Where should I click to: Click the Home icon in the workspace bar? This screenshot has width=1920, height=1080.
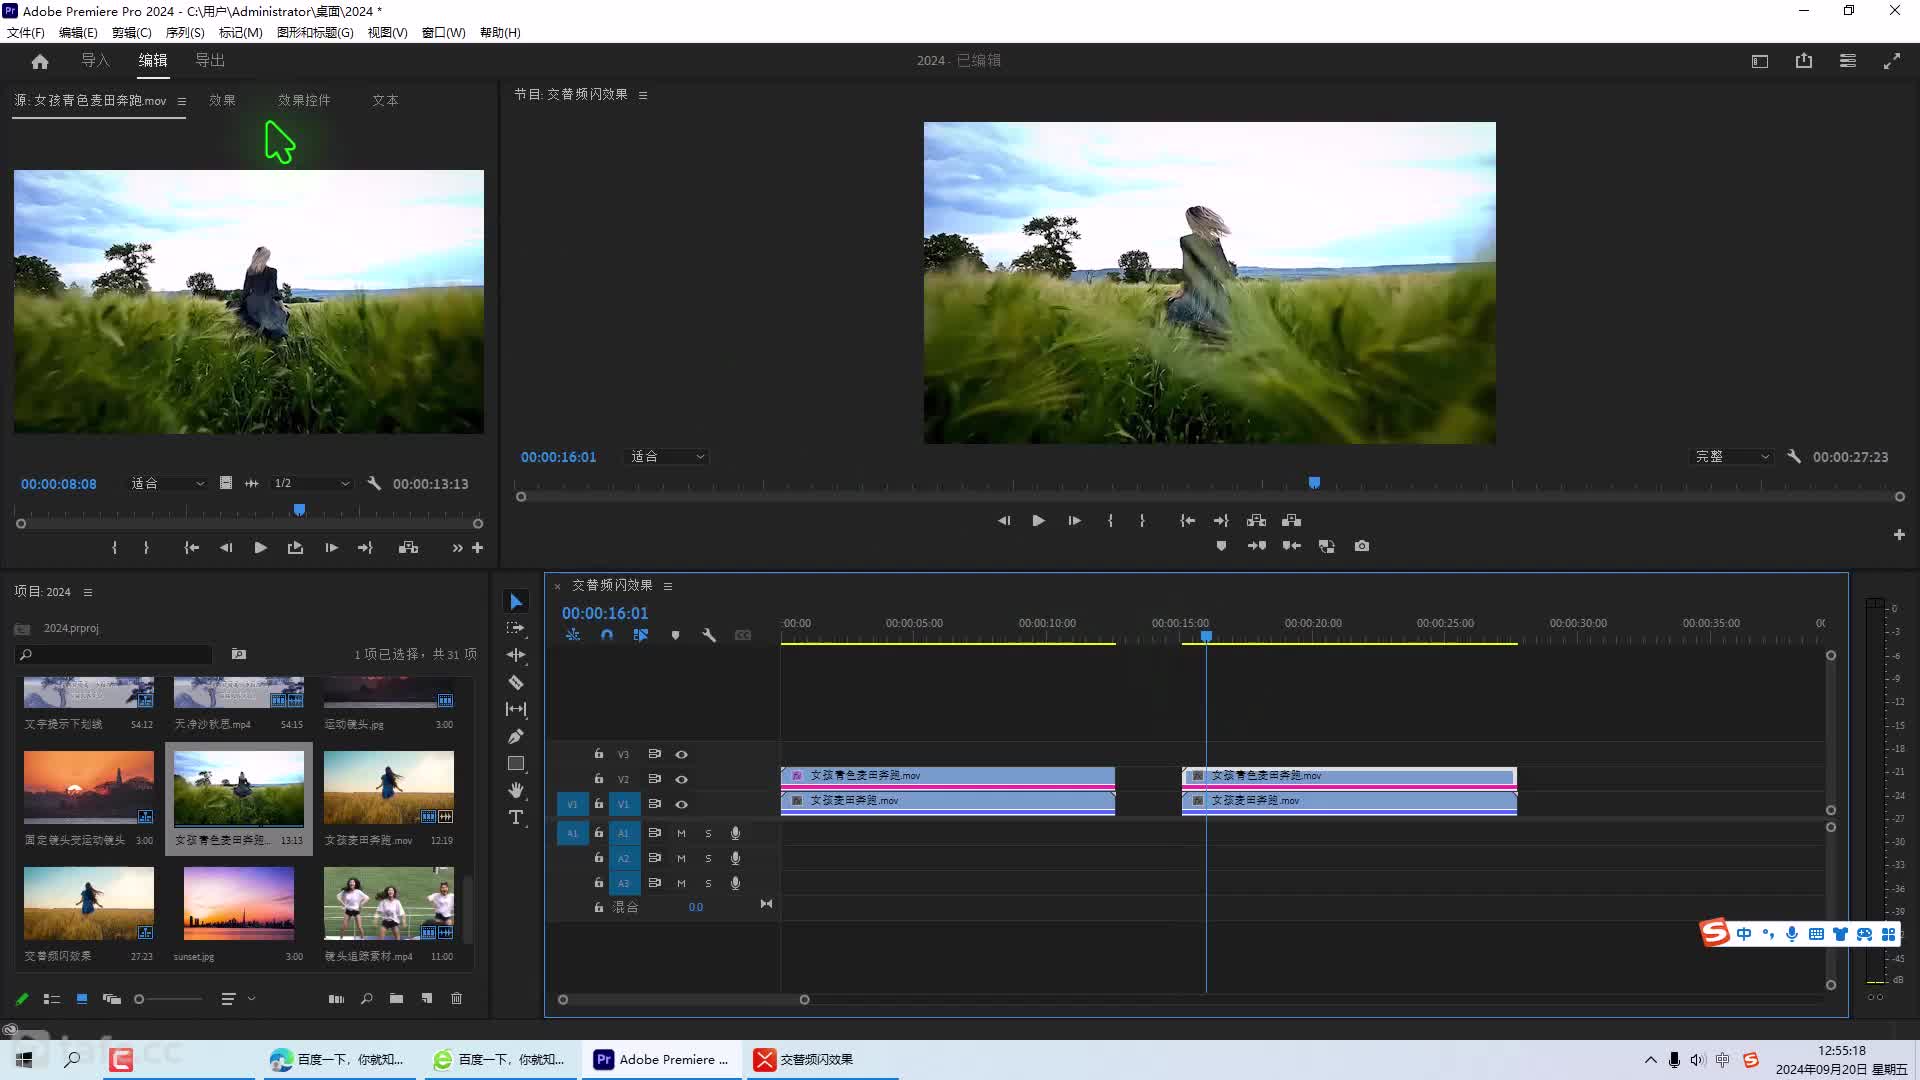click(x=40, y=61)
